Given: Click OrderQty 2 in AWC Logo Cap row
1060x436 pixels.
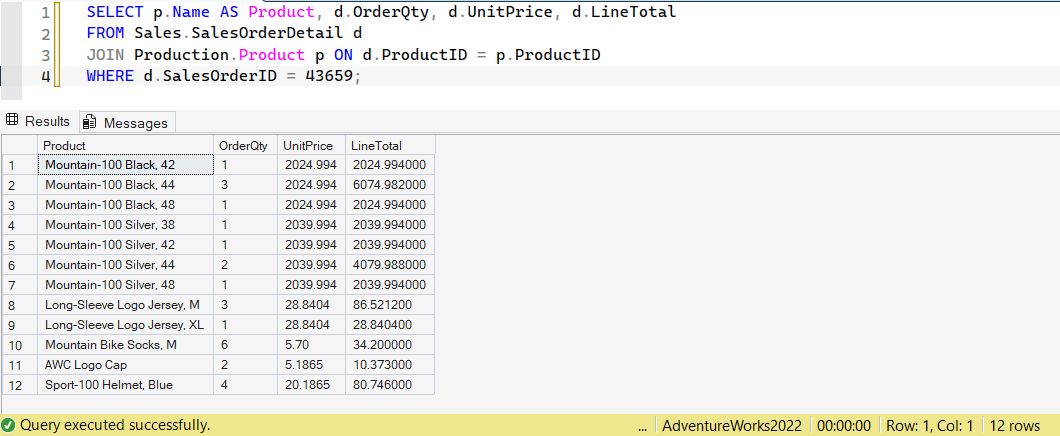Looking at the screenshot, I should (245, 365).
